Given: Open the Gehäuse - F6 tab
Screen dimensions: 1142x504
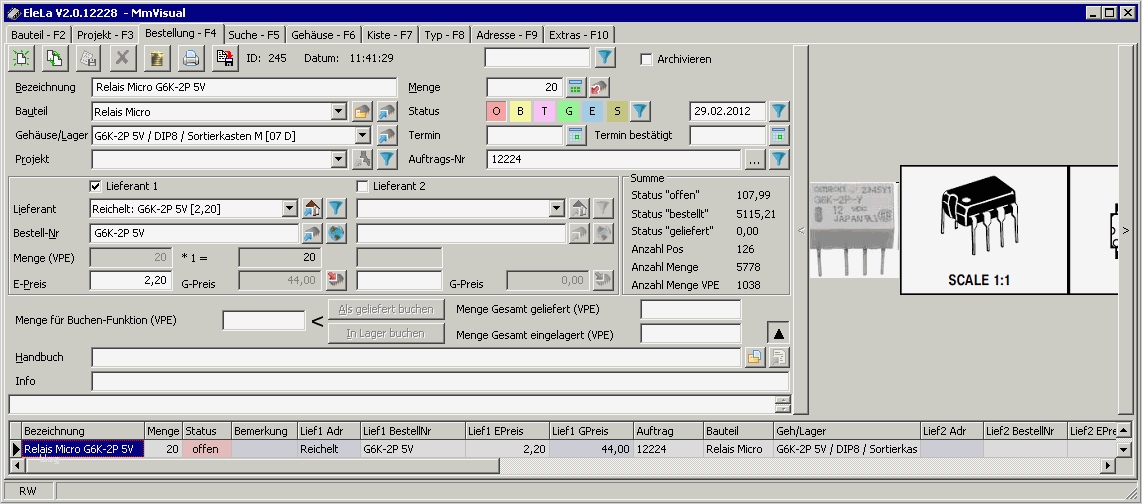Looking at the screenshot, I should (x=323, y=35).
